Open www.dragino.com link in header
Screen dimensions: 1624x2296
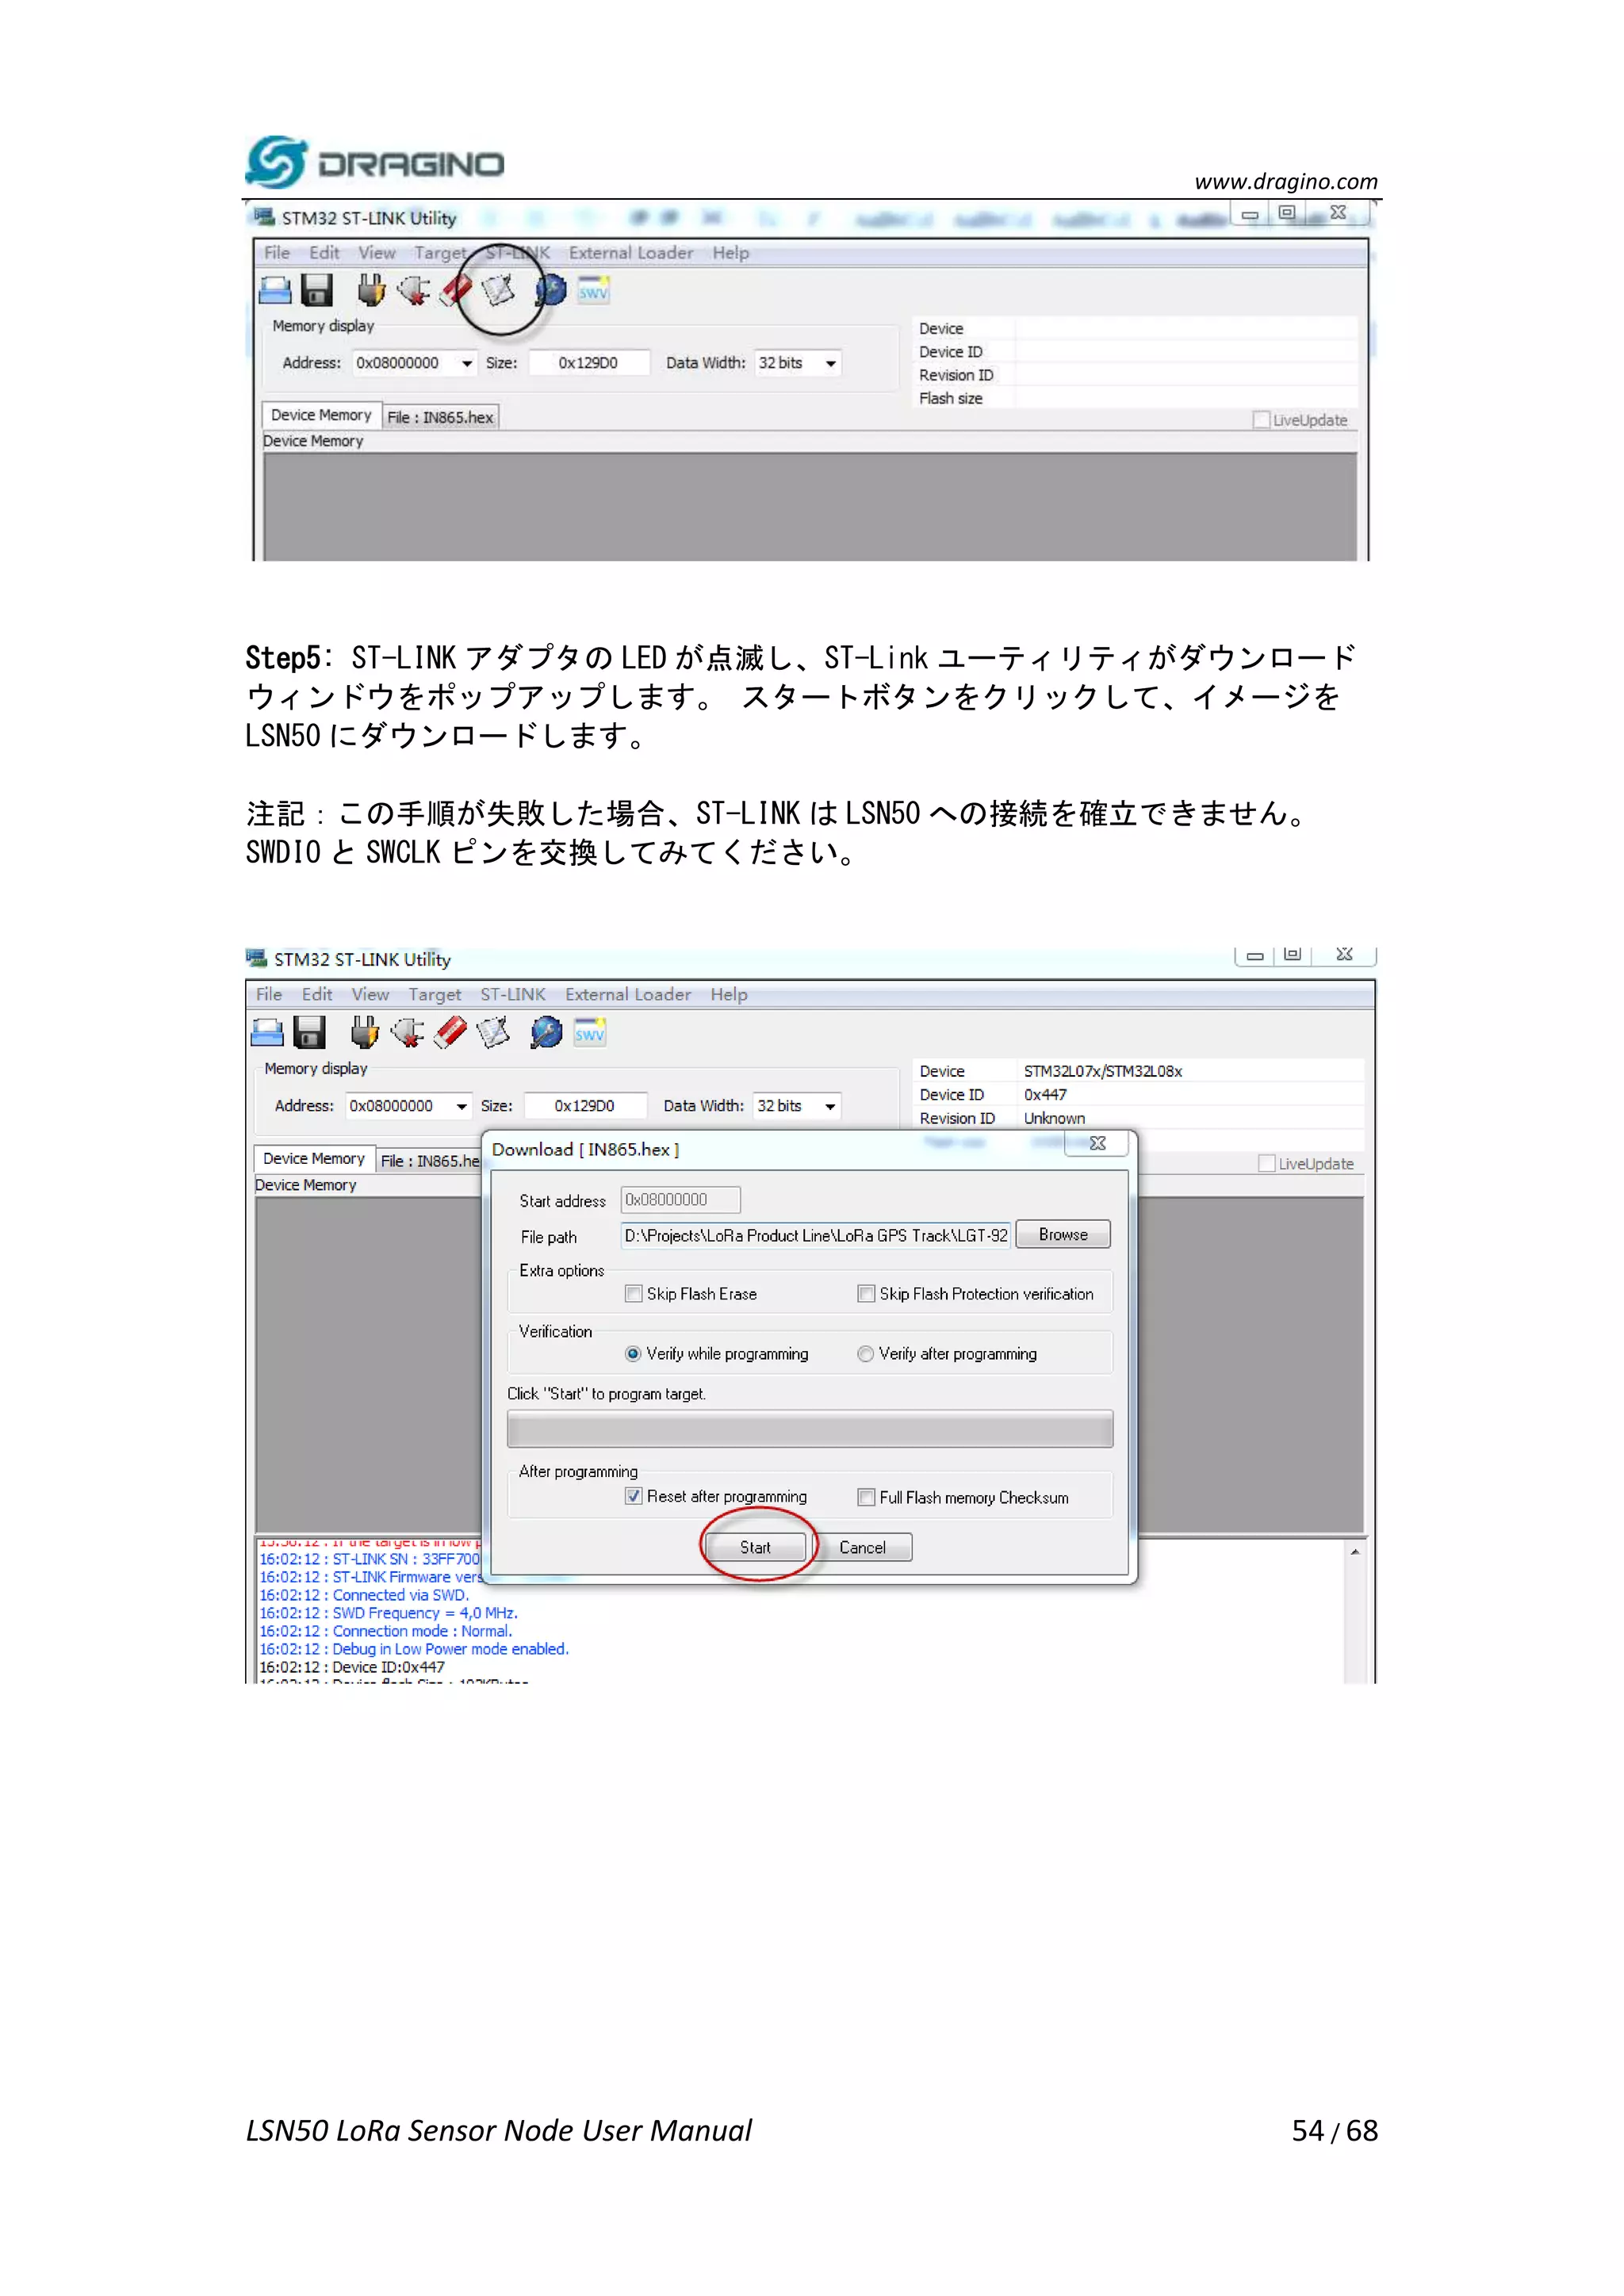(x=1286, y=181)
